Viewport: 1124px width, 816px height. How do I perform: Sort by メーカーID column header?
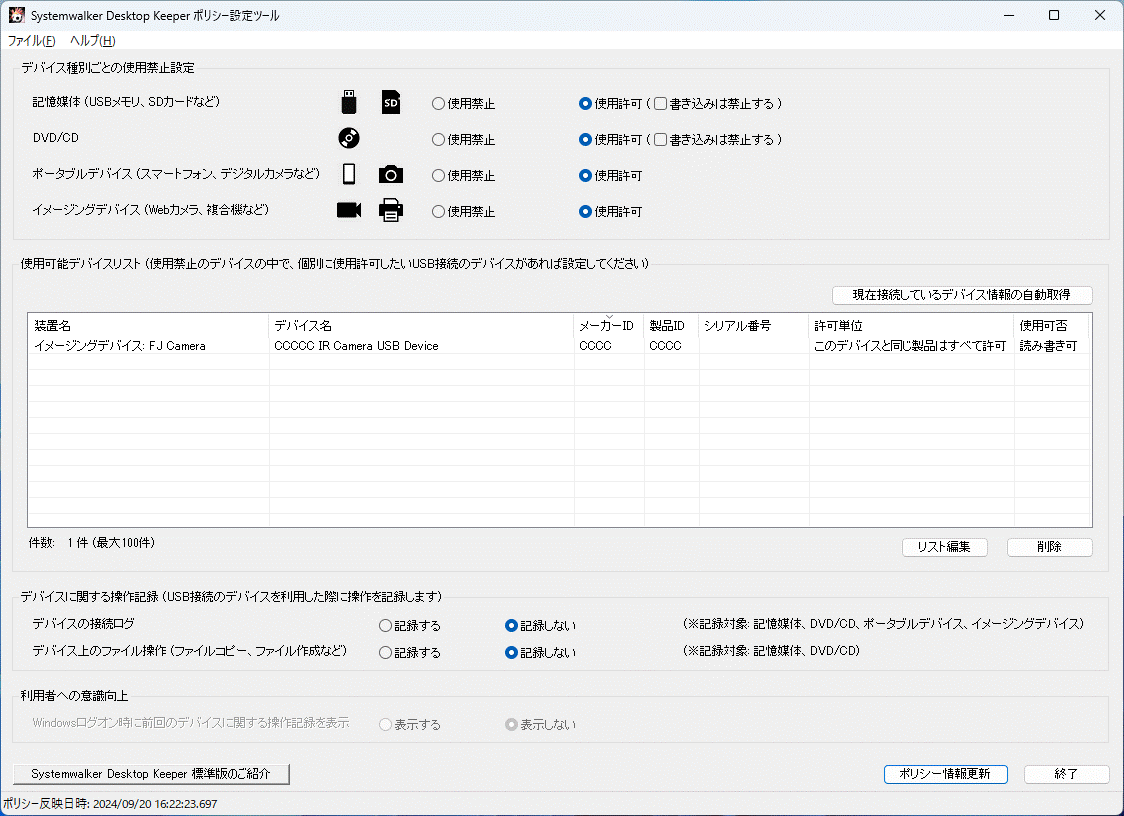click(609, 326)
